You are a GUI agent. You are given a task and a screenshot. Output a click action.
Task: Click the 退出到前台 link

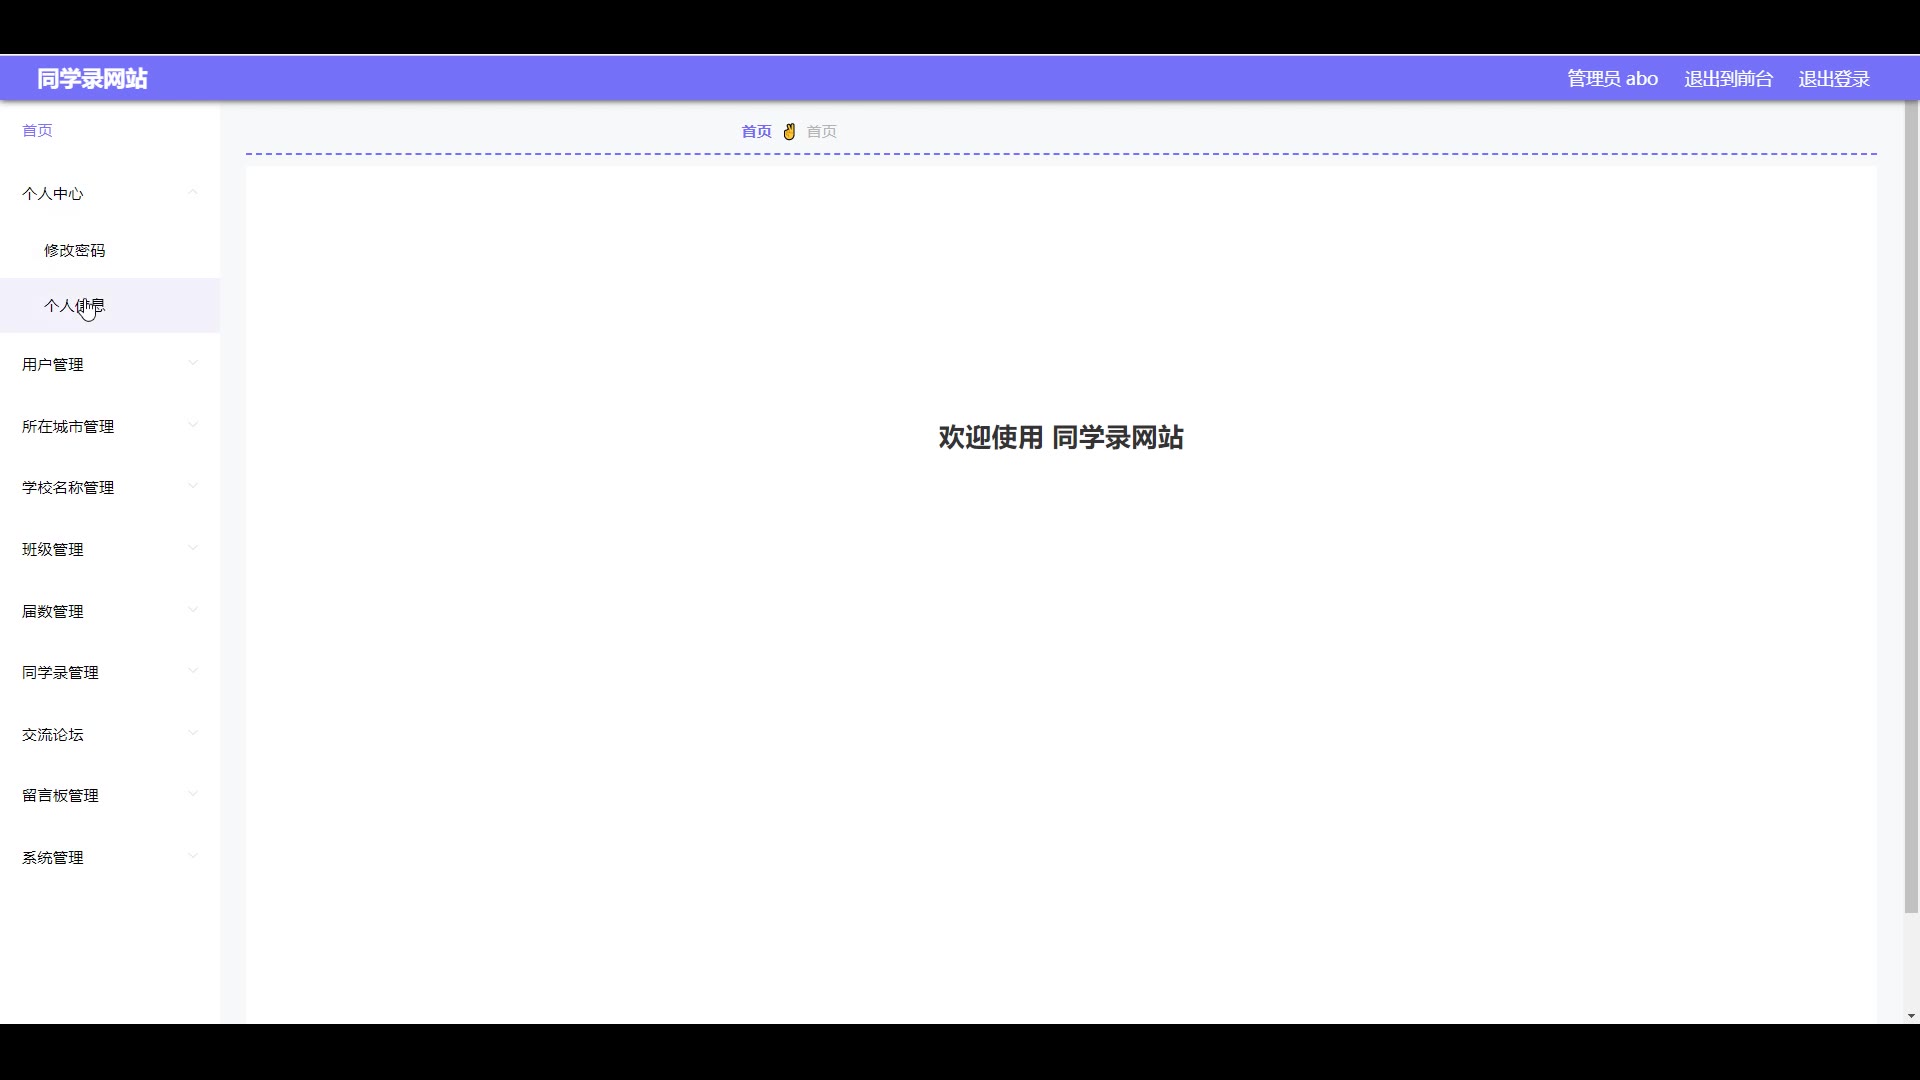coord(1728,79)
